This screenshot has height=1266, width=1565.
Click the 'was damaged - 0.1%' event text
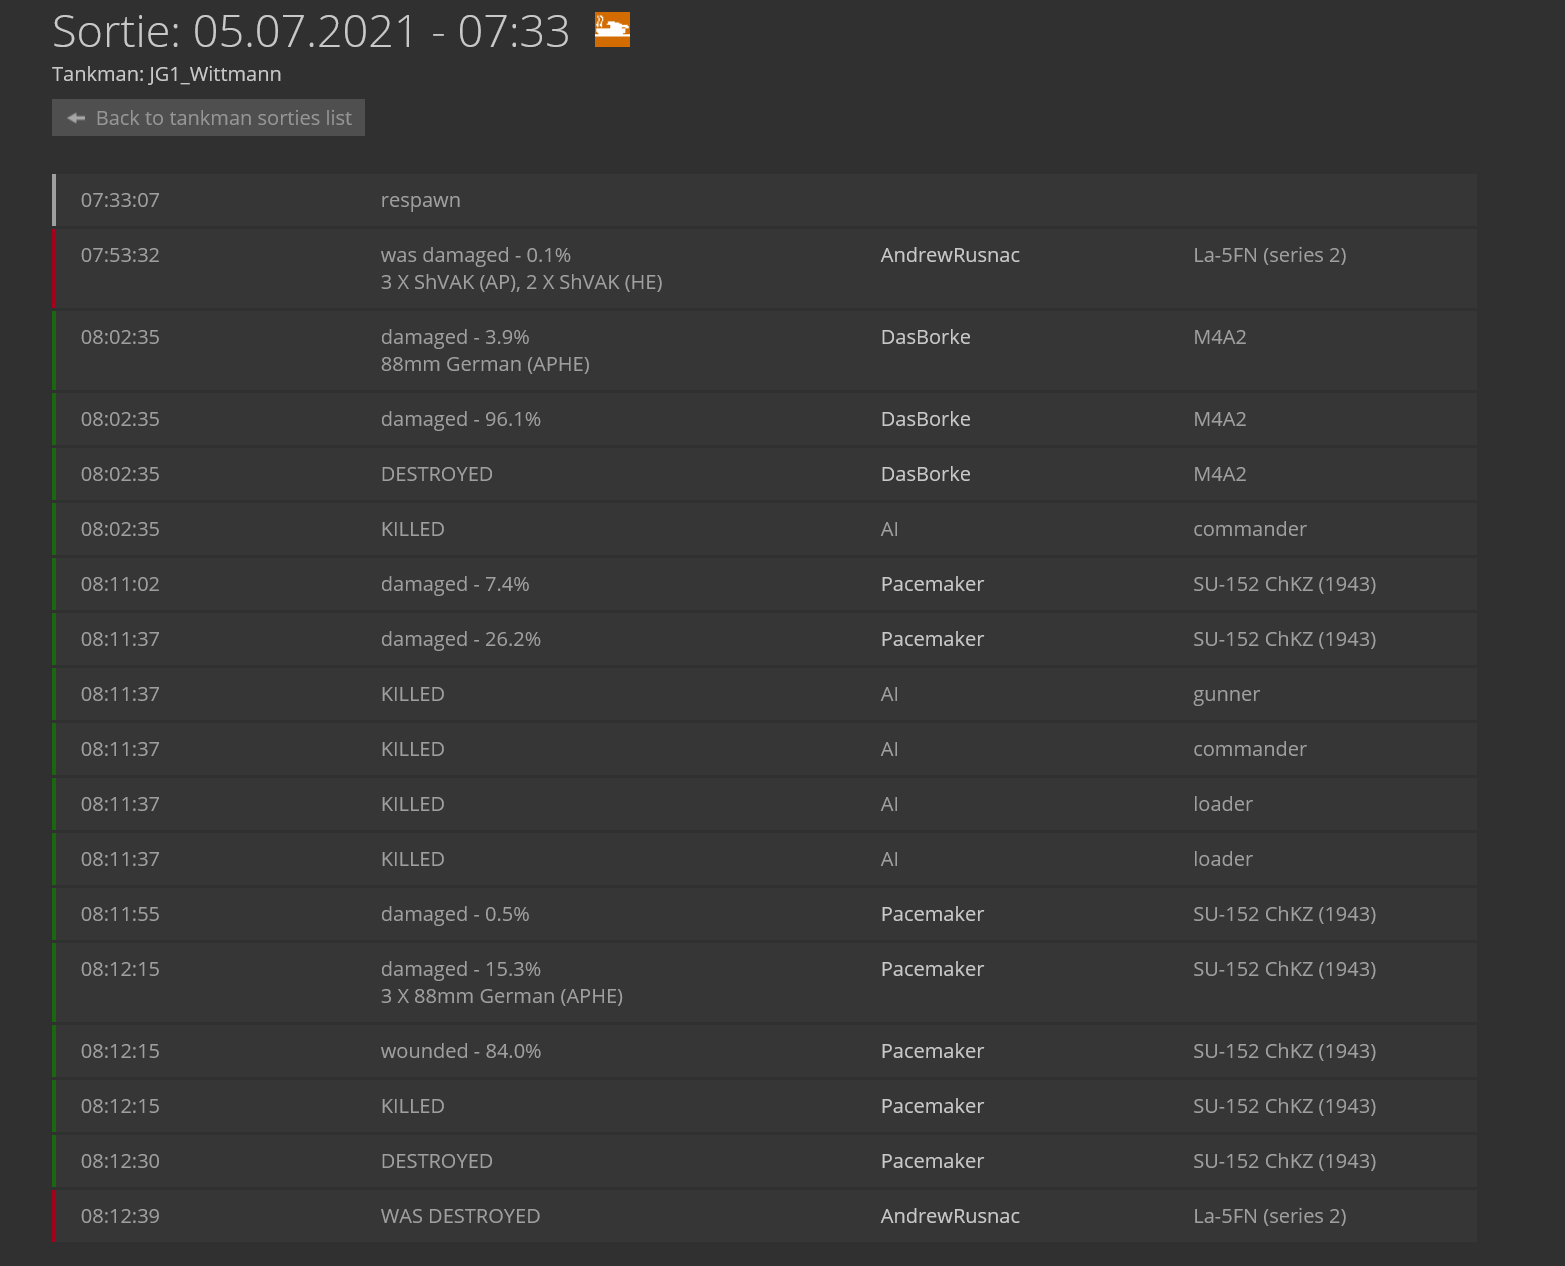(x=475, y=255)
